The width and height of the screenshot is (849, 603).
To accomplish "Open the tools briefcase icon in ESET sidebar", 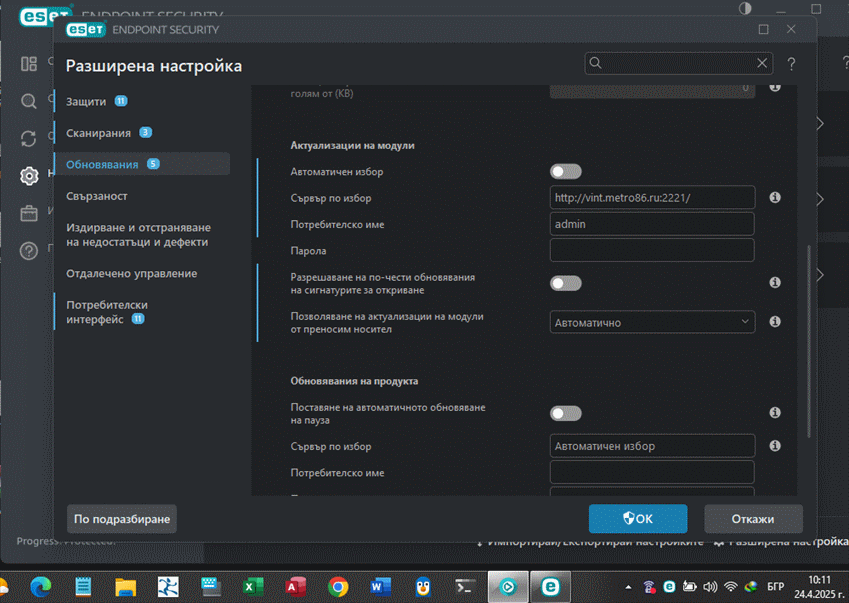I will coord(29,213).
